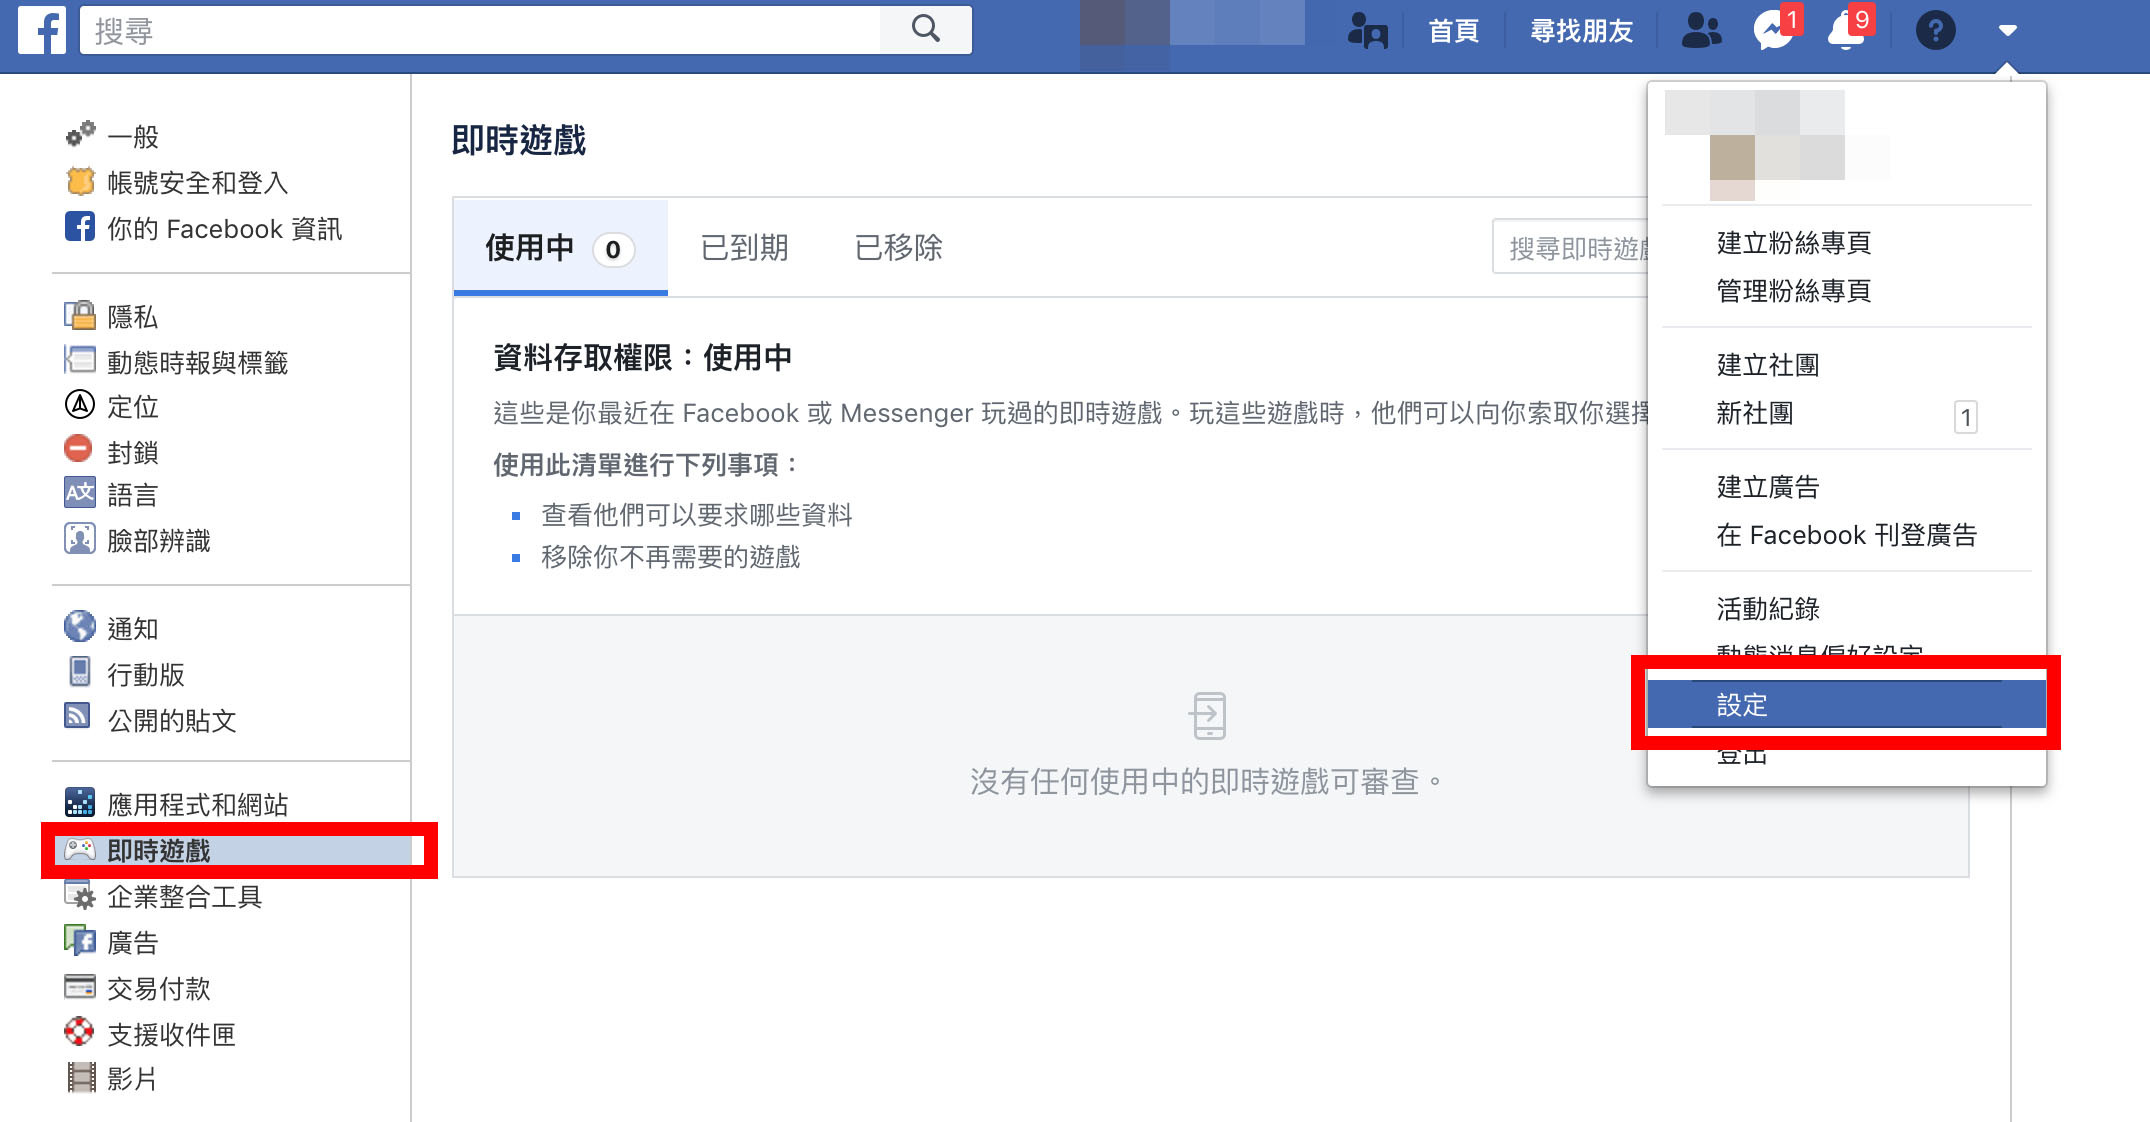Select 管理粉絲專頁 from account menu
The height and width of the screenshot is (1122, 2150).
pyautogui.click(x=1794, y=290)
